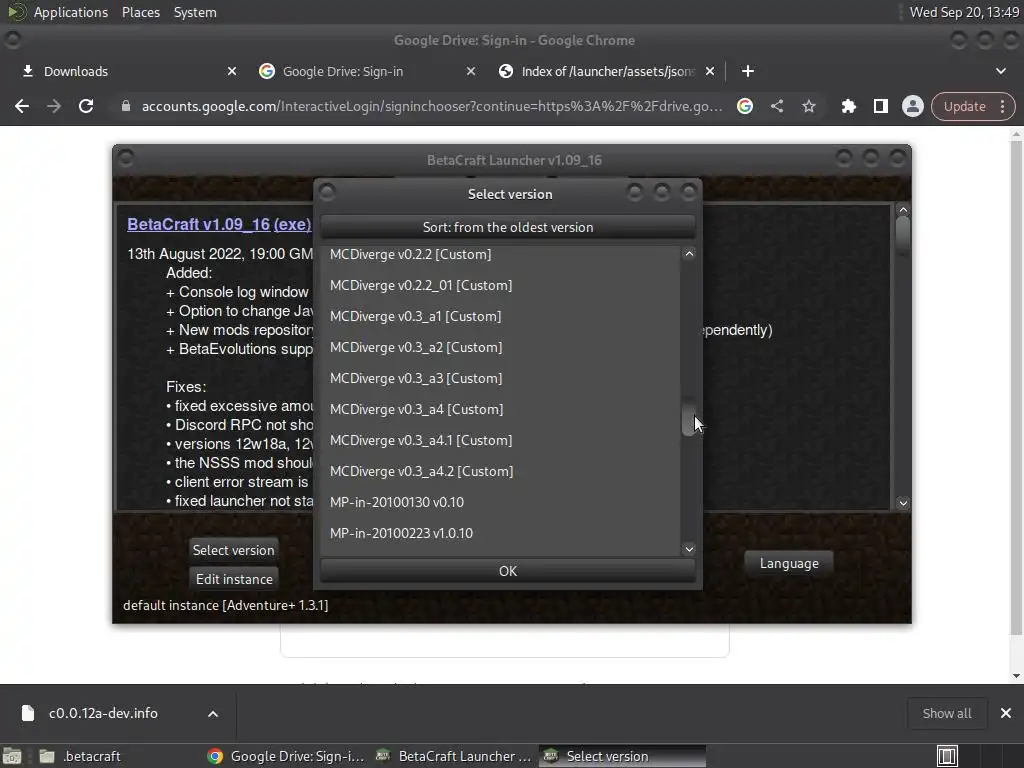Switch to Google Drive: Sign-in taskbar entry
The height and width of the screenshot is (768, 1024).
tap(287, 756)
